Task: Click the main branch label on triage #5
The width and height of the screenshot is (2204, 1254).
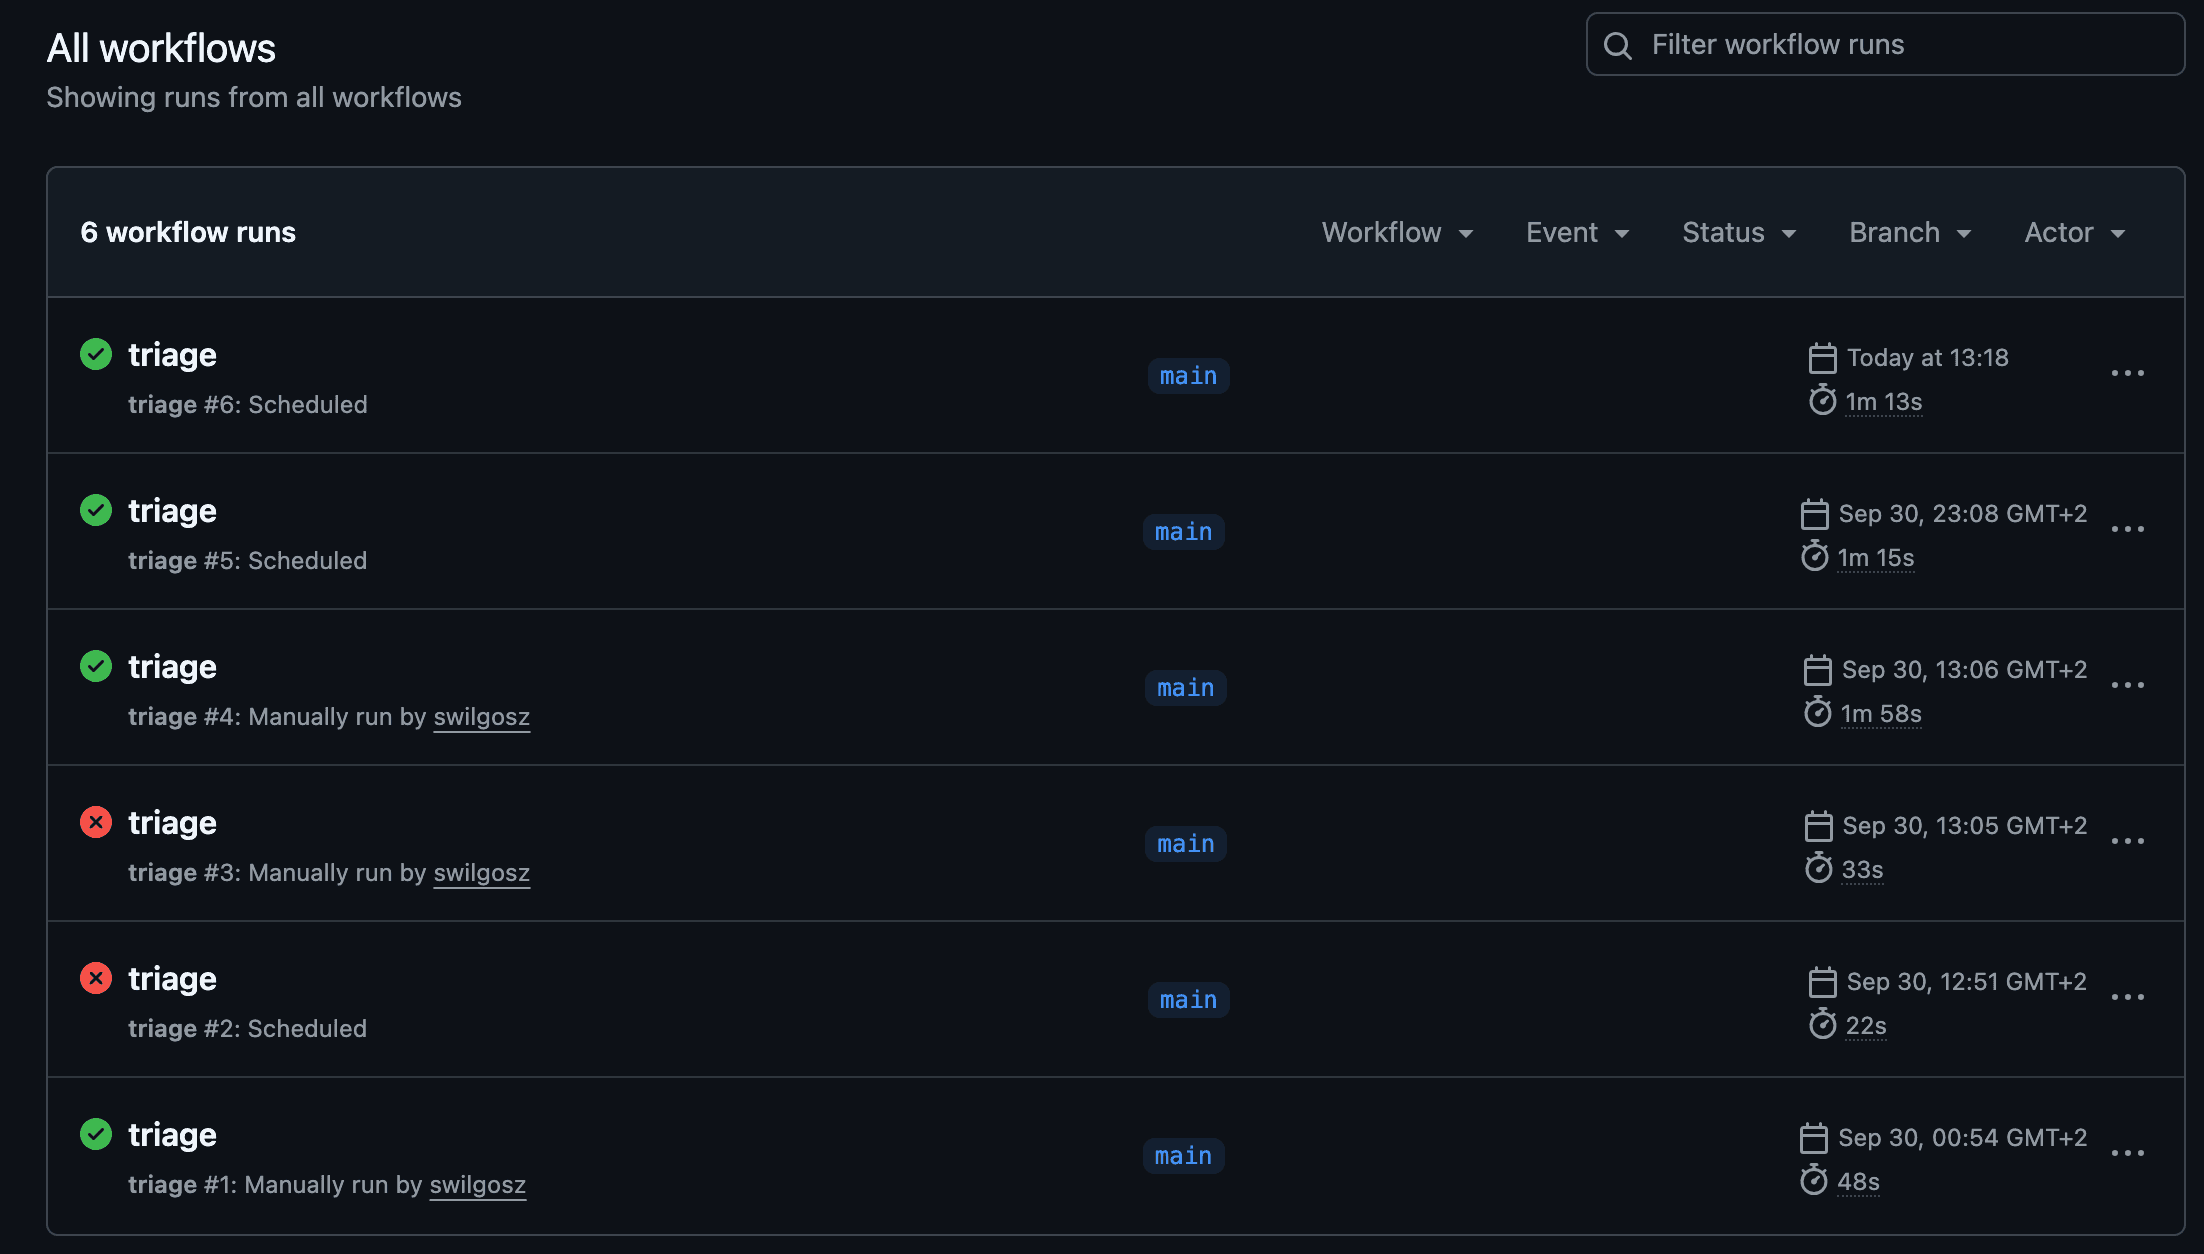Action: (1183, 532)
